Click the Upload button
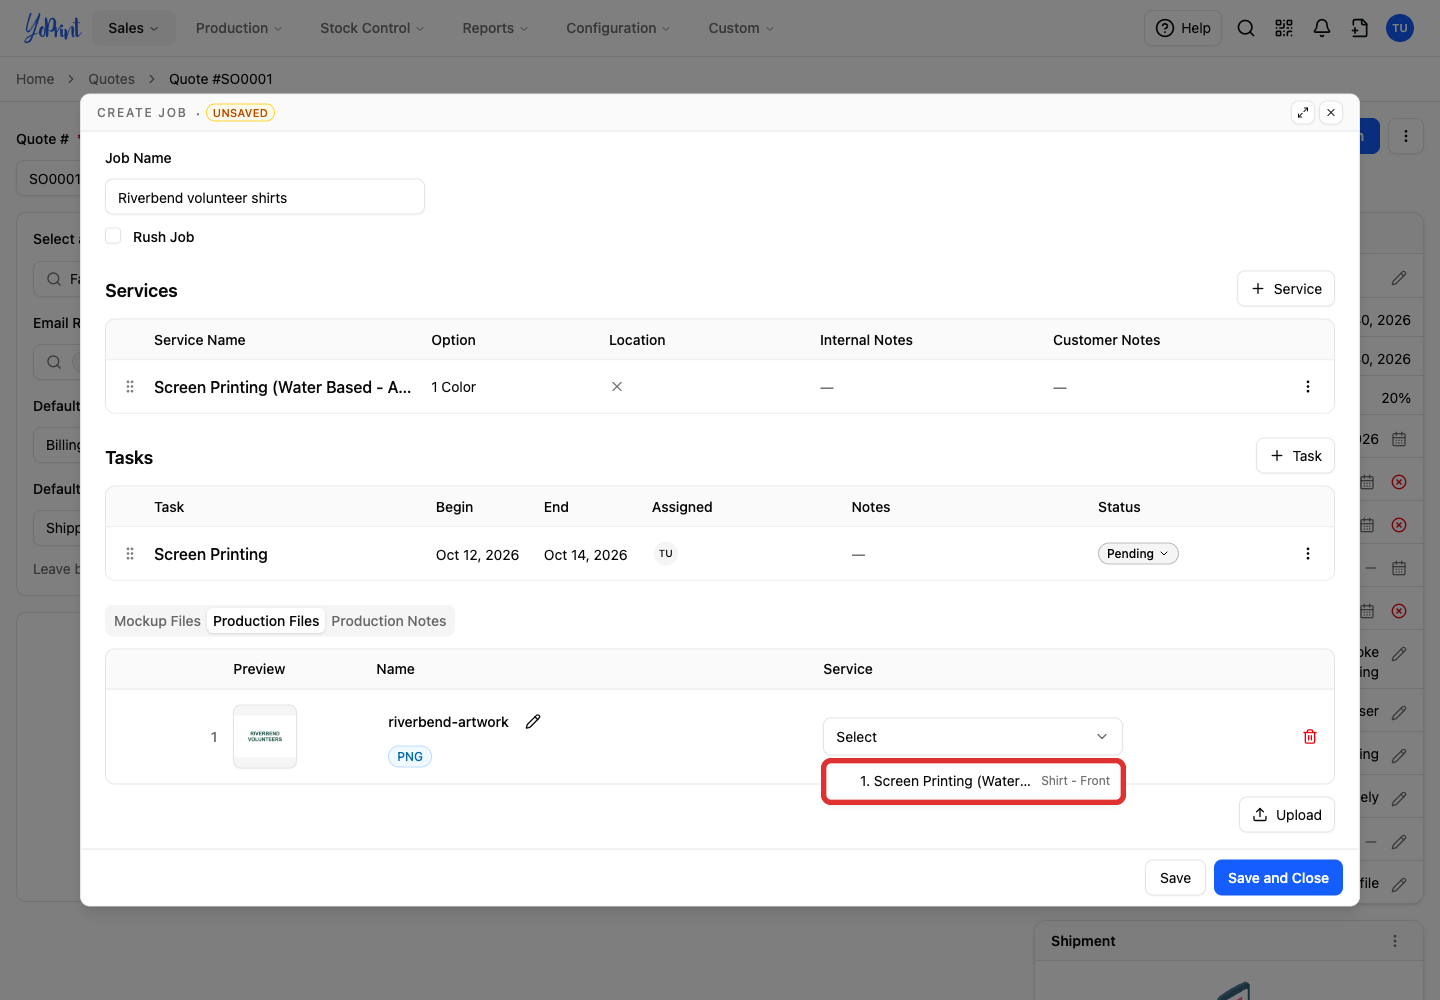 coord(1287,815)
